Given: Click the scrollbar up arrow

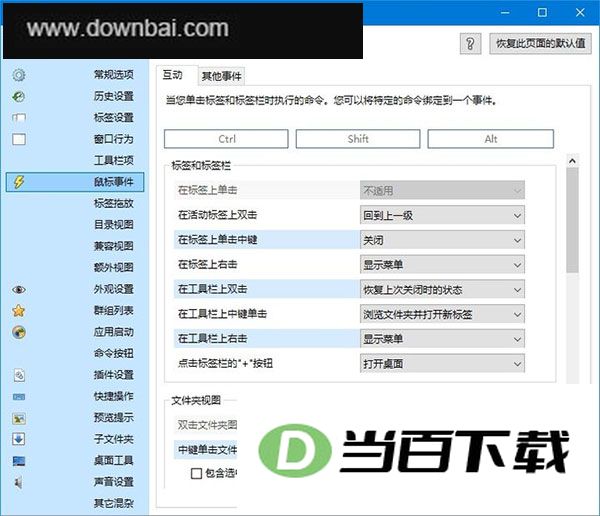Looking at the screenshot, I should pos(572,161).
